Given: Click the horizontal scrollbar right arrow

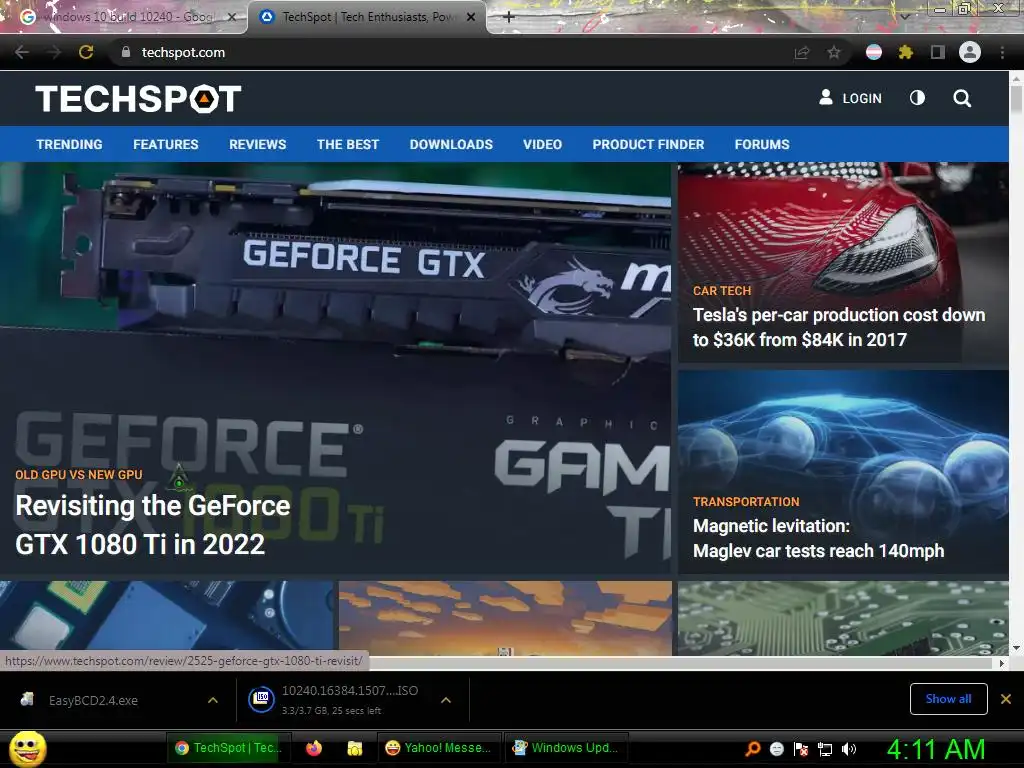Looking at the screenshot, I should coord(1002,663).
